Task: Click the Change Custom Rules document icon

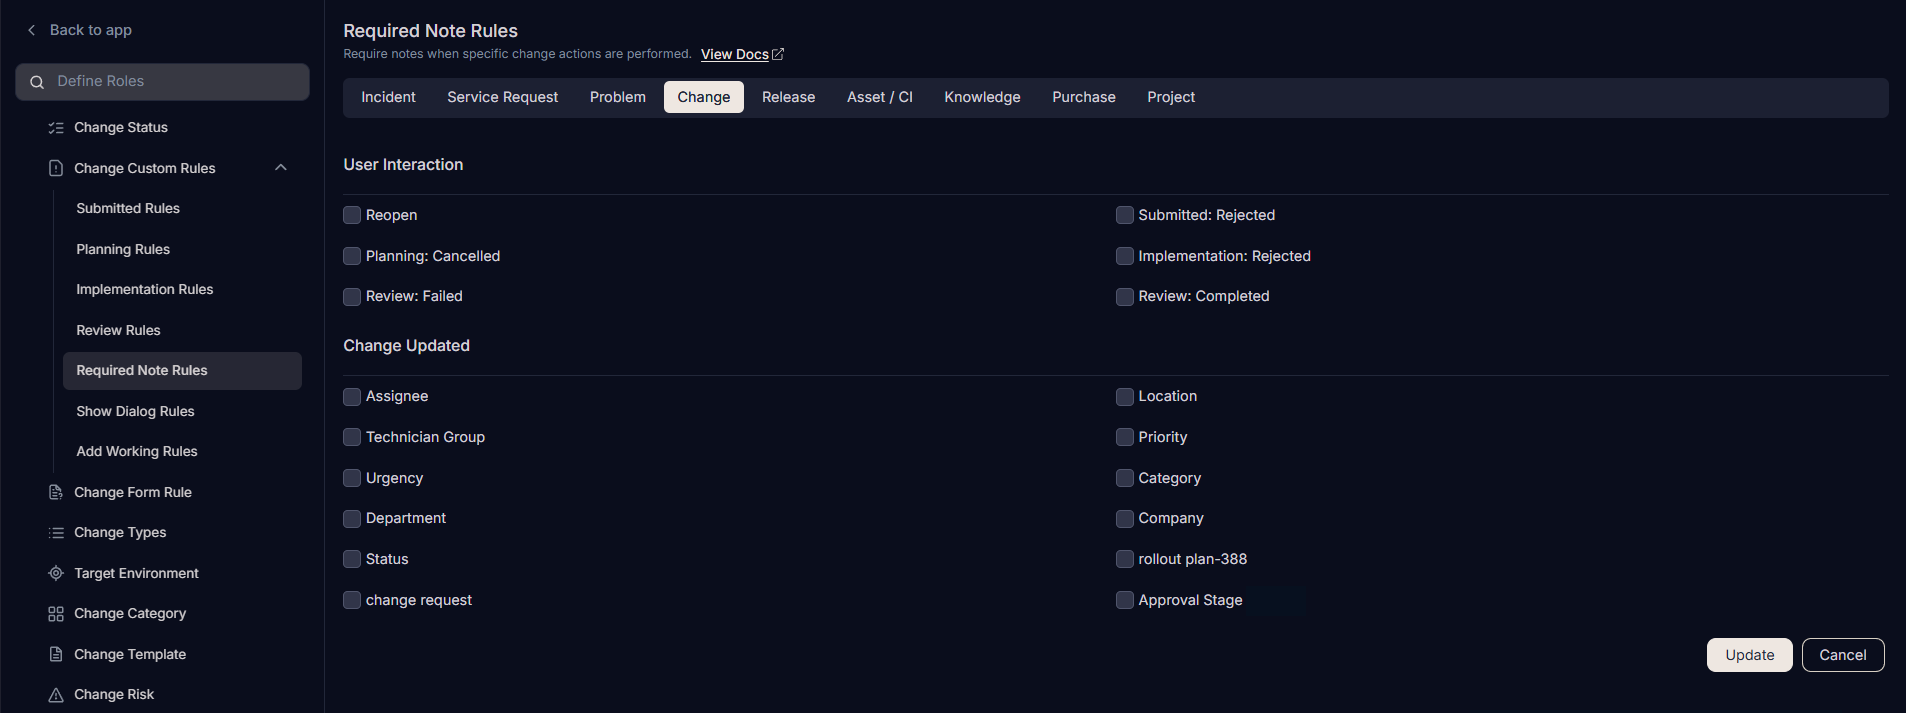Action: click(56, 168)
